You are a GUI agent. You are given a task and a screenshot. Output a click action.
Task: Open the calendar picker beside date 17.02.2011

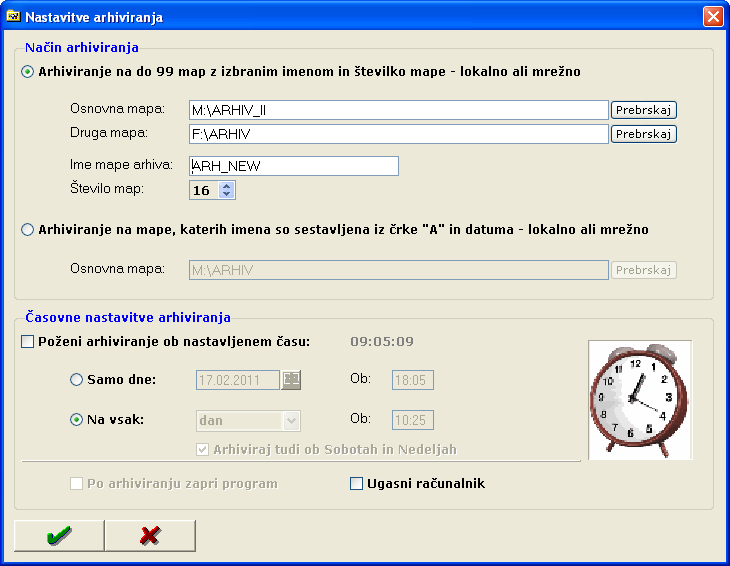pos(291,379)
